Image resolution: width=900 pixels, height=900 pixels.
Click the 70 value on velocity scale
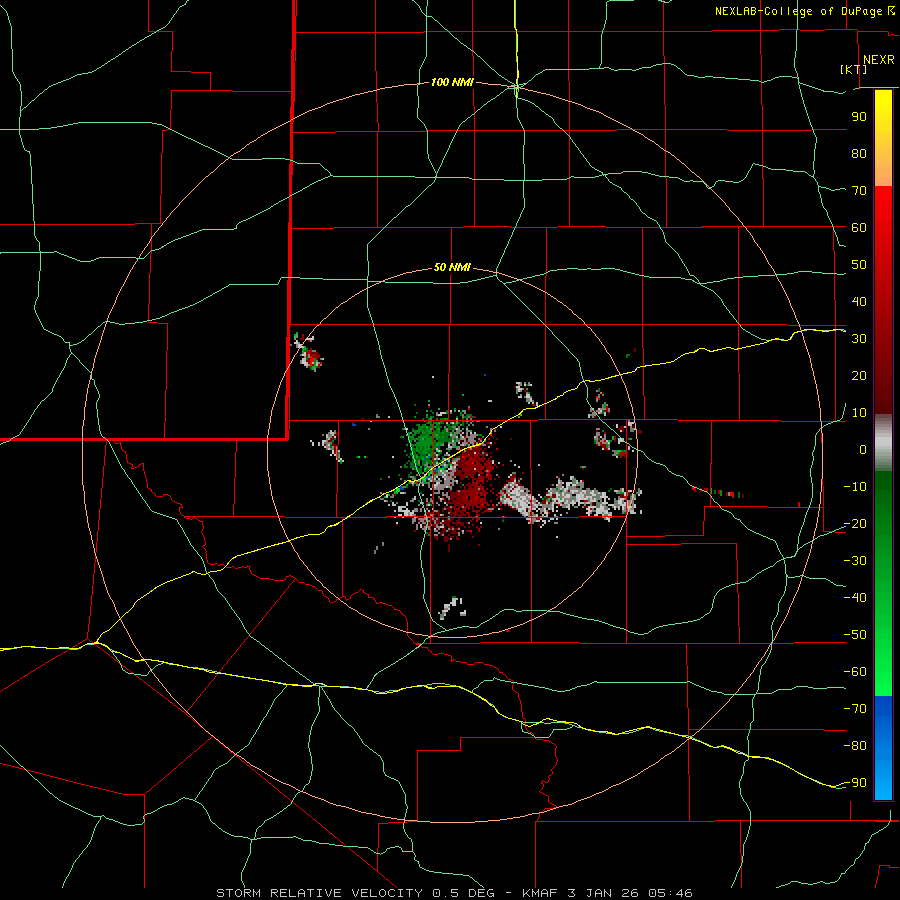[859, 191]
